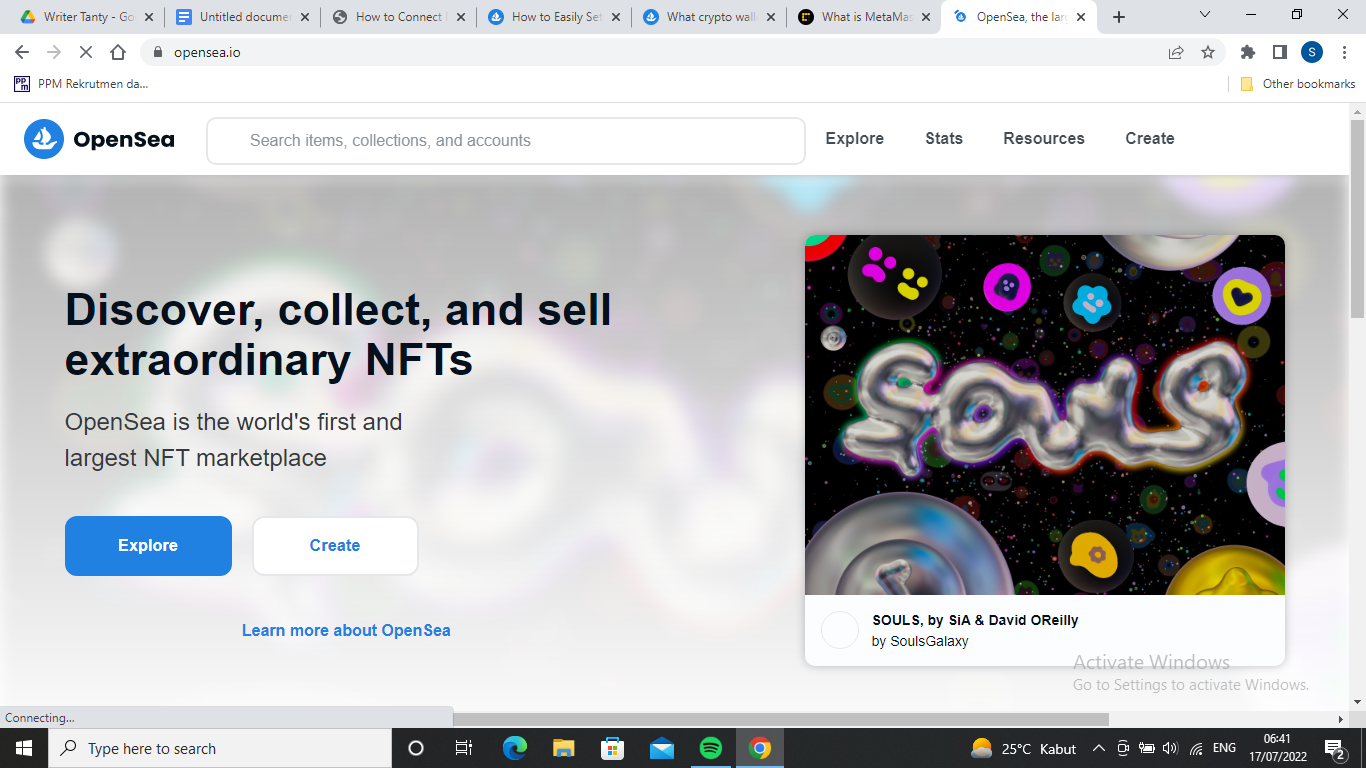Click Chrome icon on taskbar
The height and width of the screenshot is (768, 1366).
pos(760,748)
